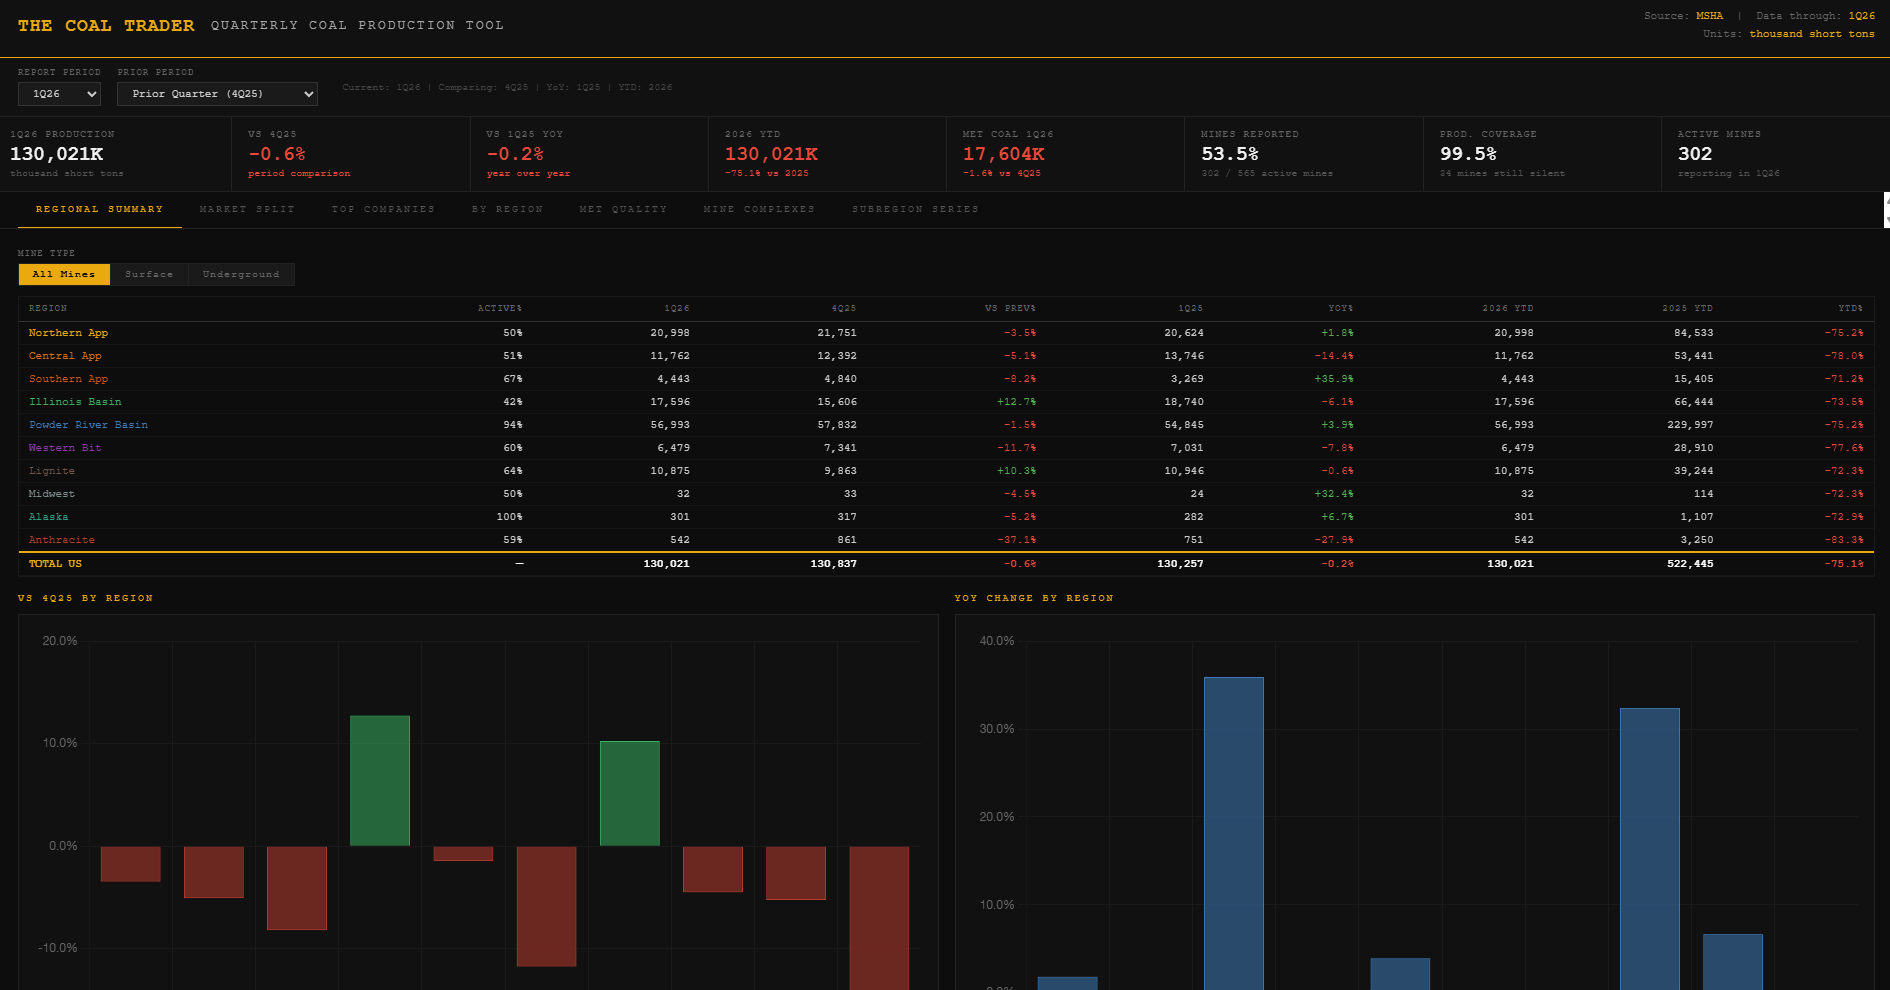Open the Prior Period dropdown (Prior Quarter 4Q25)

[x=217, y=94]
